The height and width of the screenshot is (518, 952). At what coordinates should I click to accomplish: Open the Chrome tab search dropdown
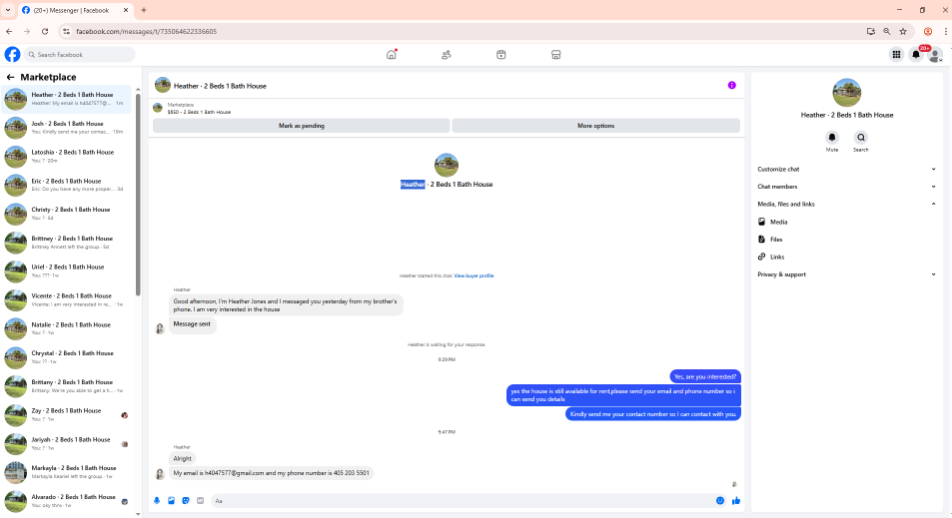point(8,10)
